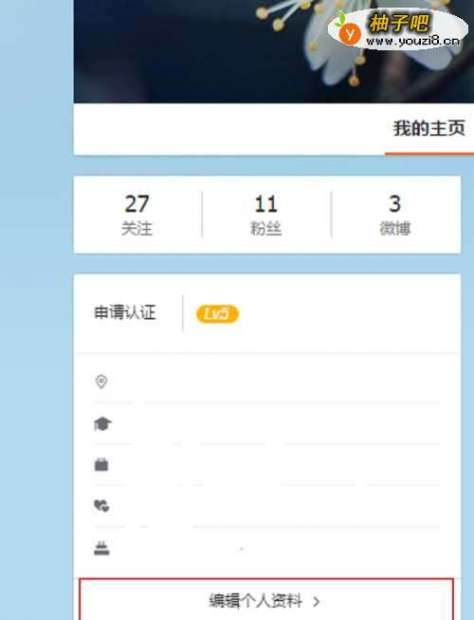Click the www.youzi8.cn watermark text
This screenshot has height=620, width=474.
click(x=413, y=41)
